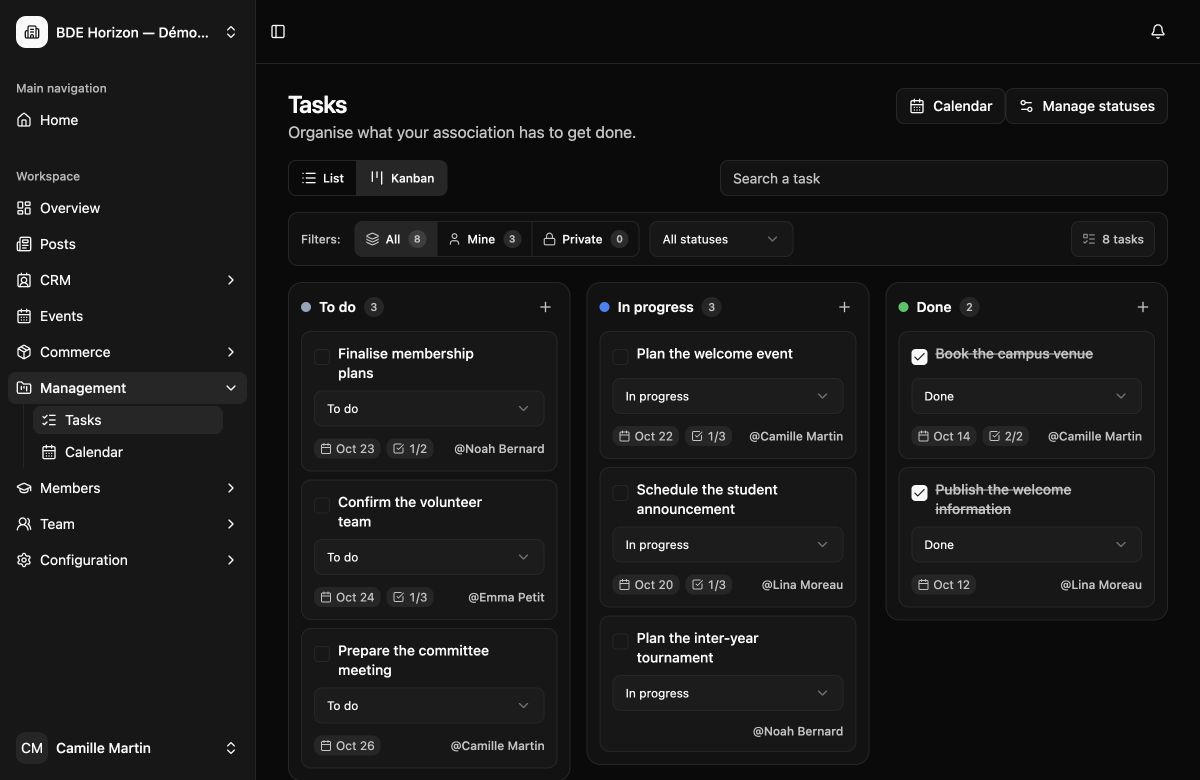Expand the Configuration sidebar section
The height and width of the screenshot is (780, 1200).
127,560
